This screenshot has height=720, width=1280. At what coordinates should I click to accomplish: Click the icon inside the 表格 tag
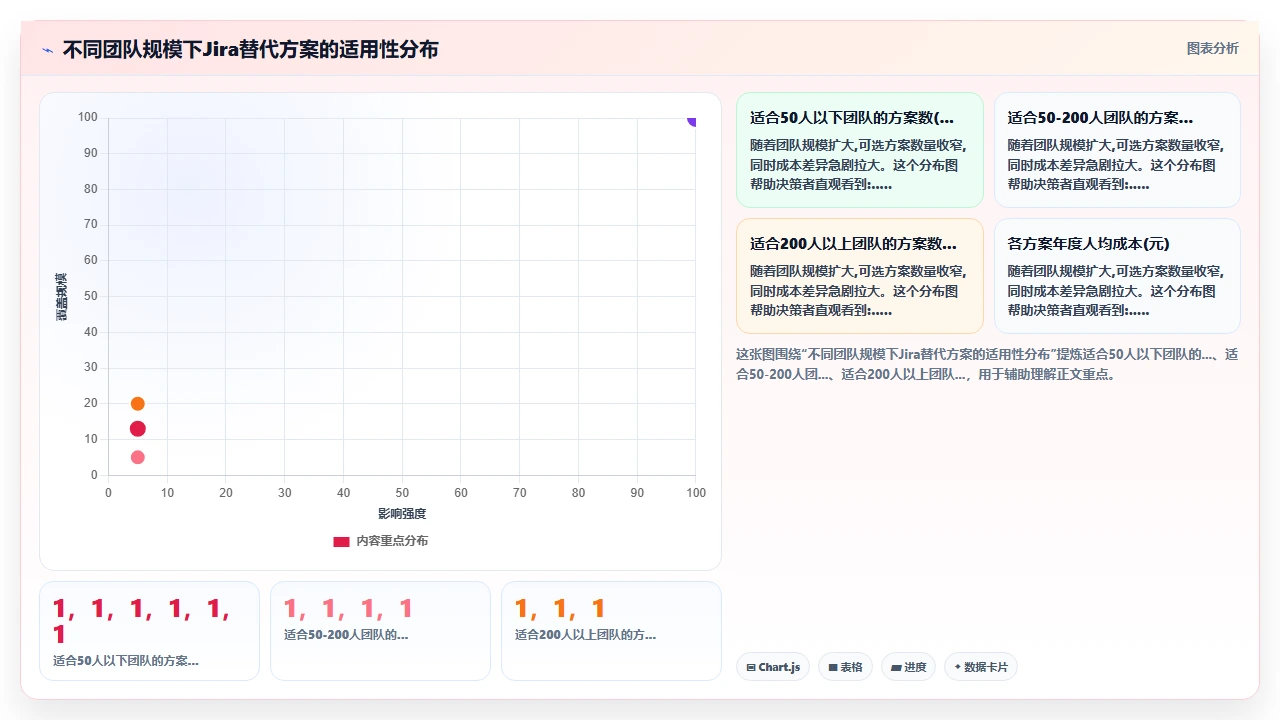point(832,667)
